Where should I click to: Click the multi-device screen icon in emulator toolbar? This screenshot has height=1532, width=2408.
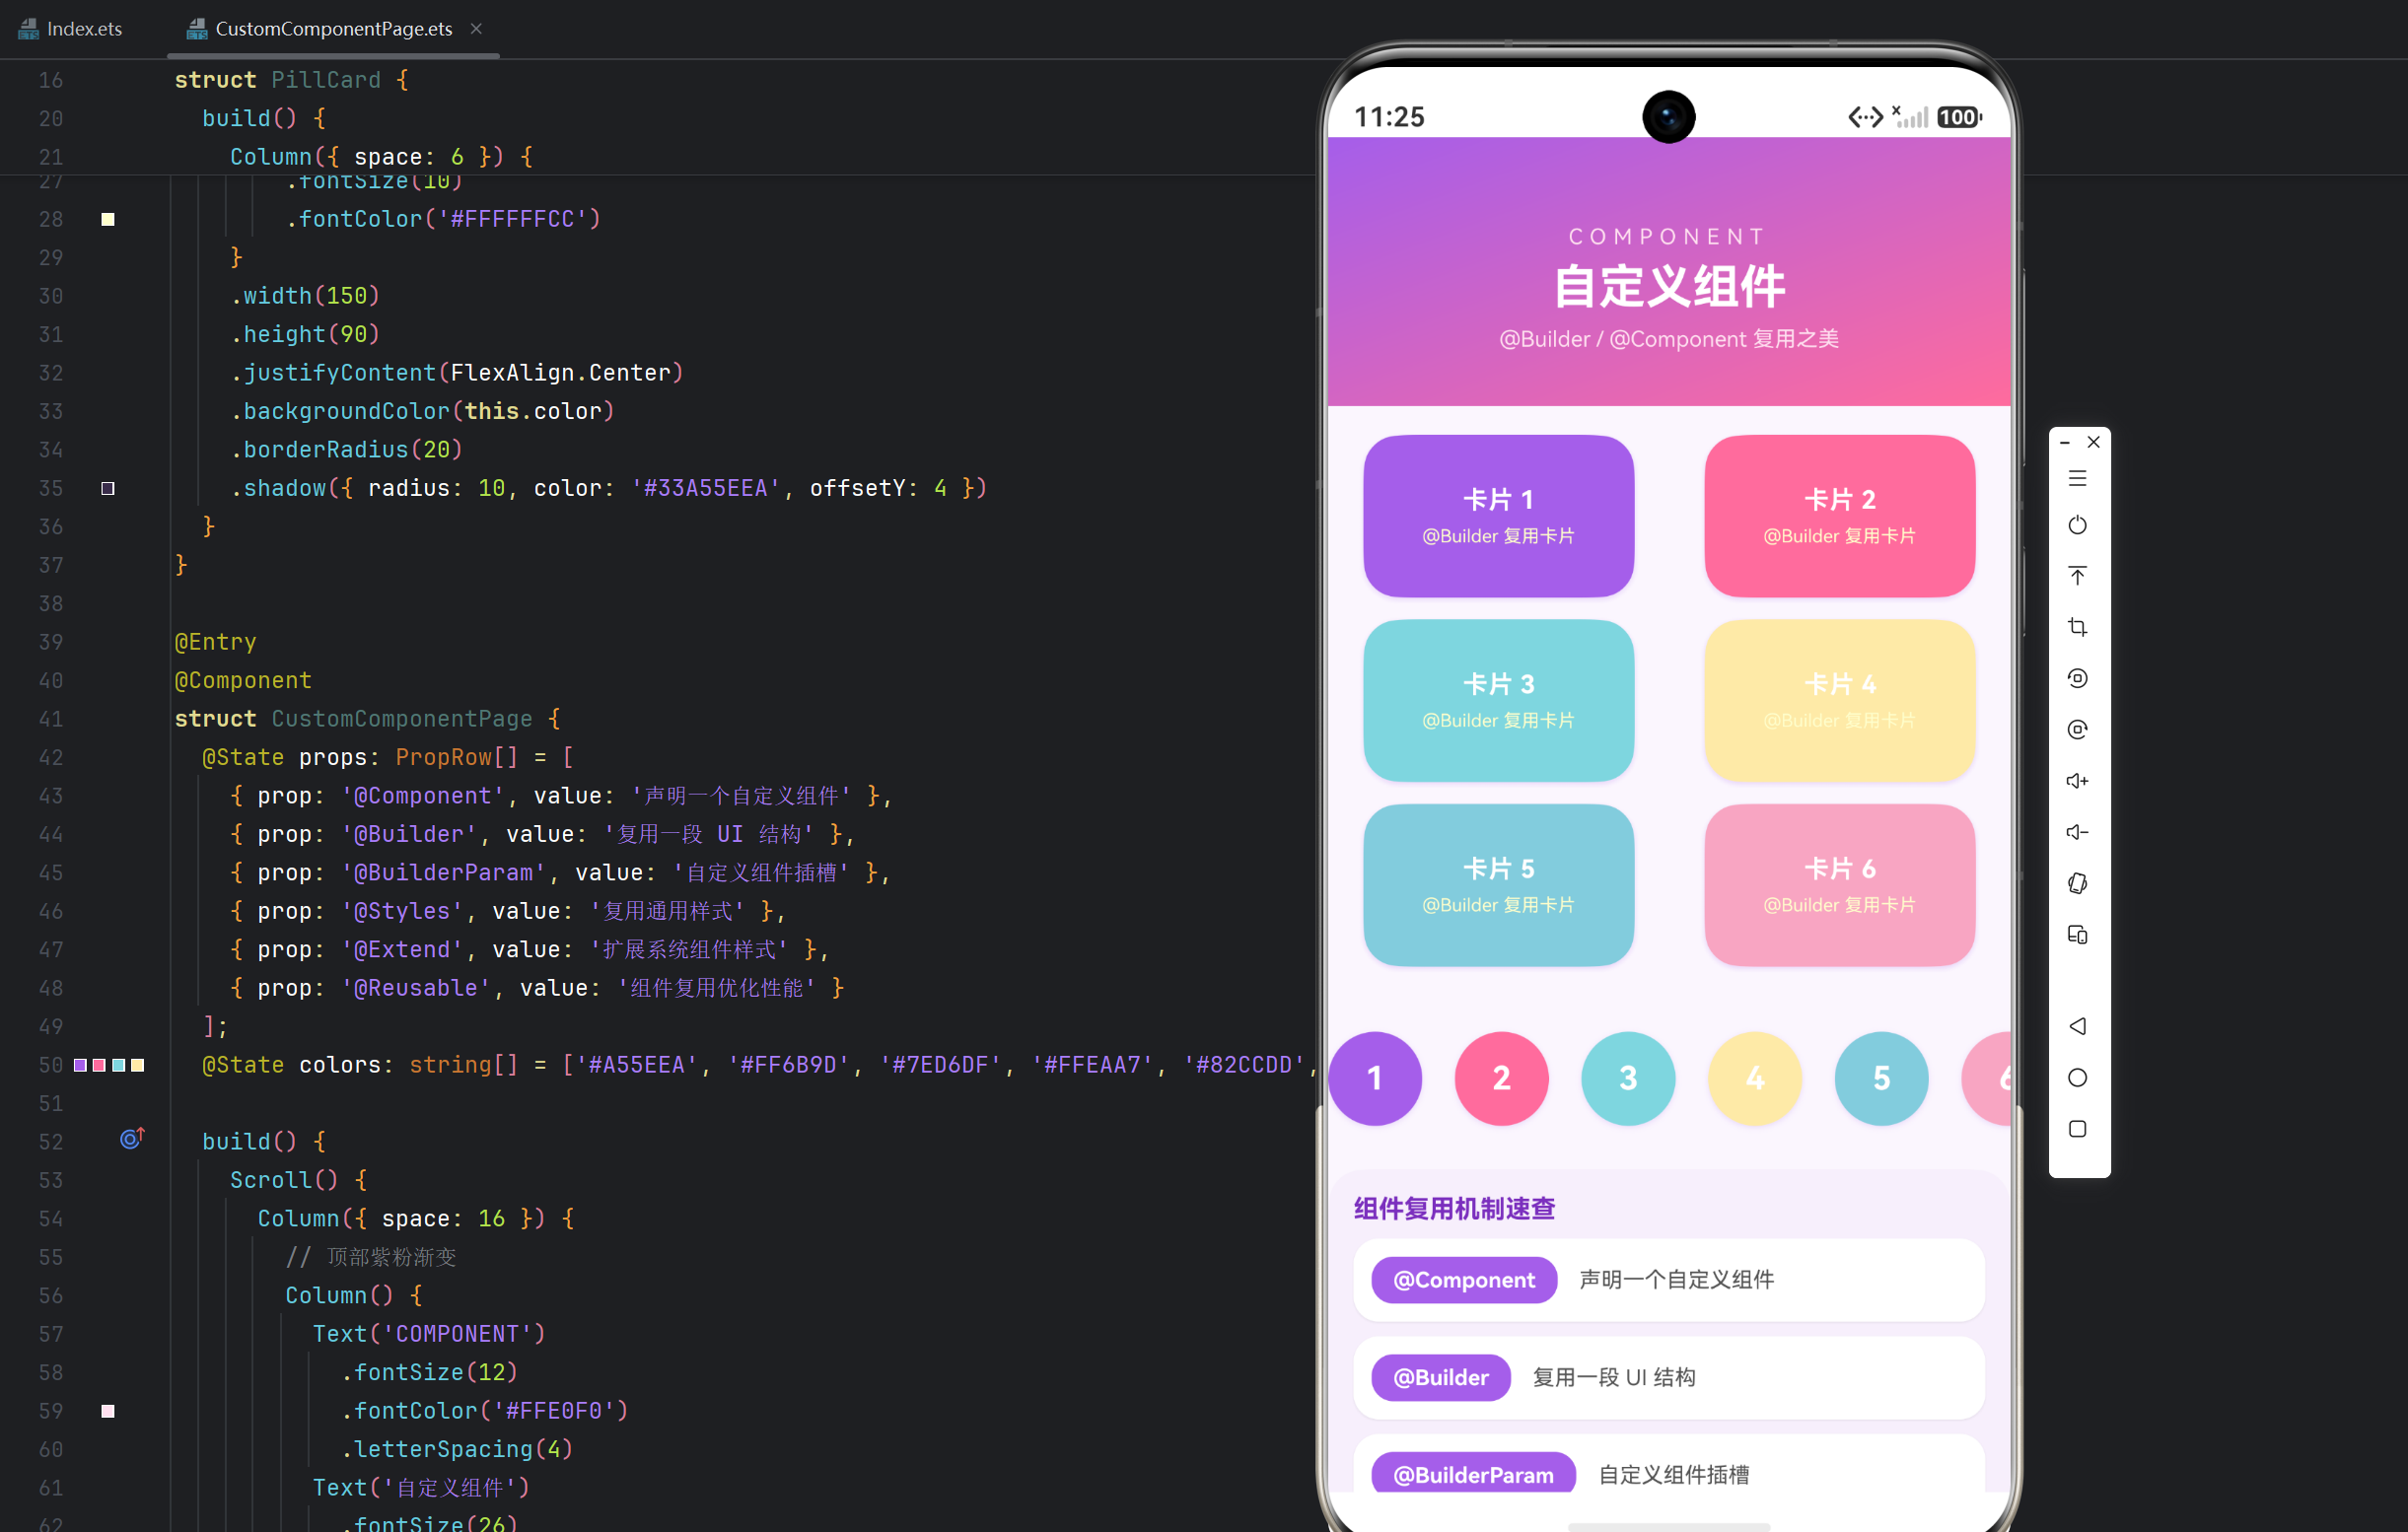[x=2077, y=934]
